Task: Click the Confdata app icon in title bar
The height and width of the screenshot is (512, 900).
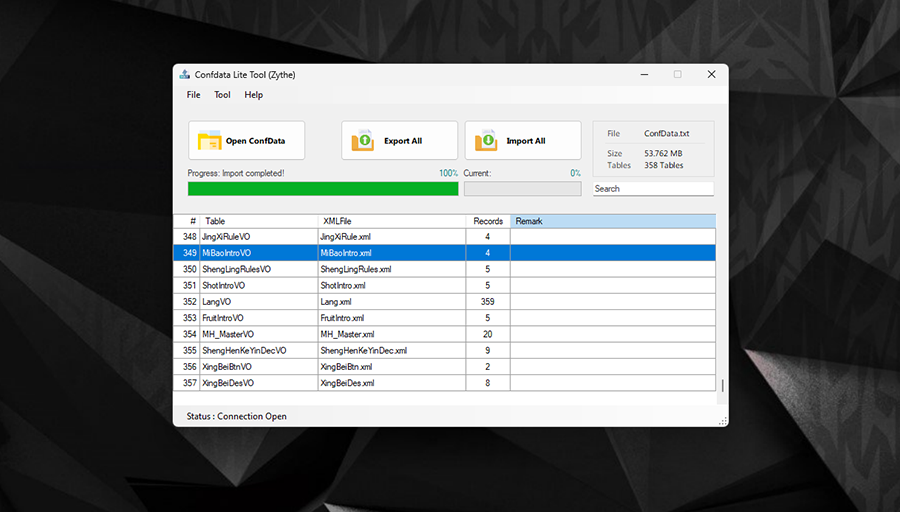Action: tap(184, 75)
